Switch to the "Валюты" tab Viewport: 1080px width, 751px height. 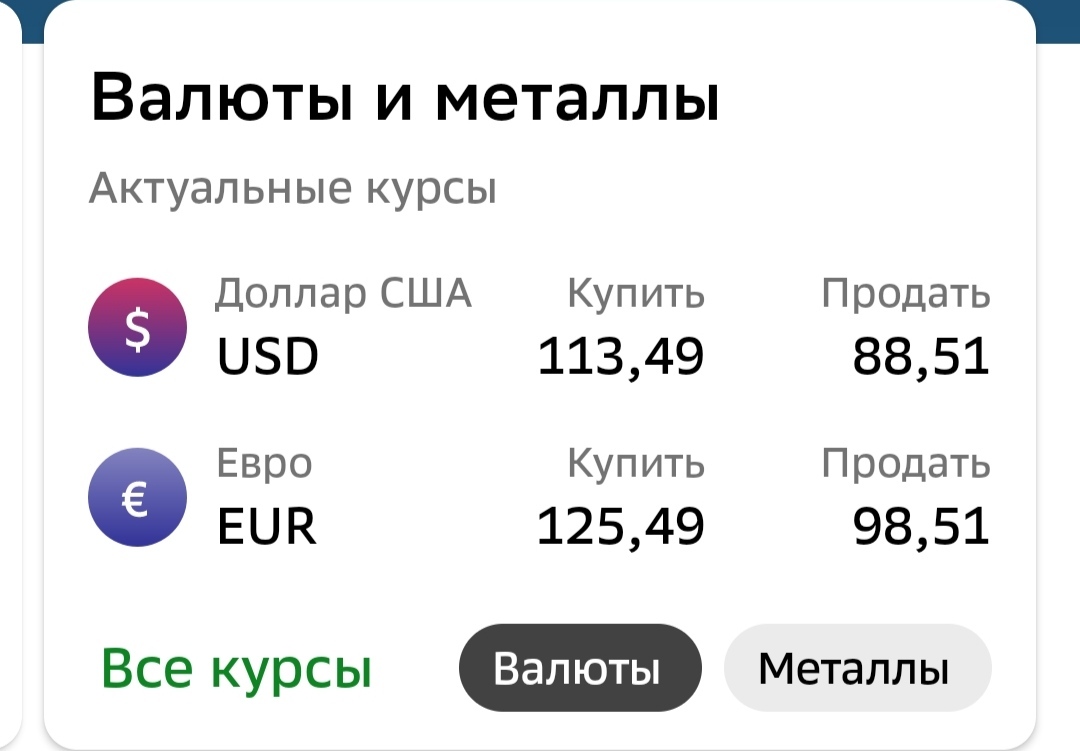[580, 669]
